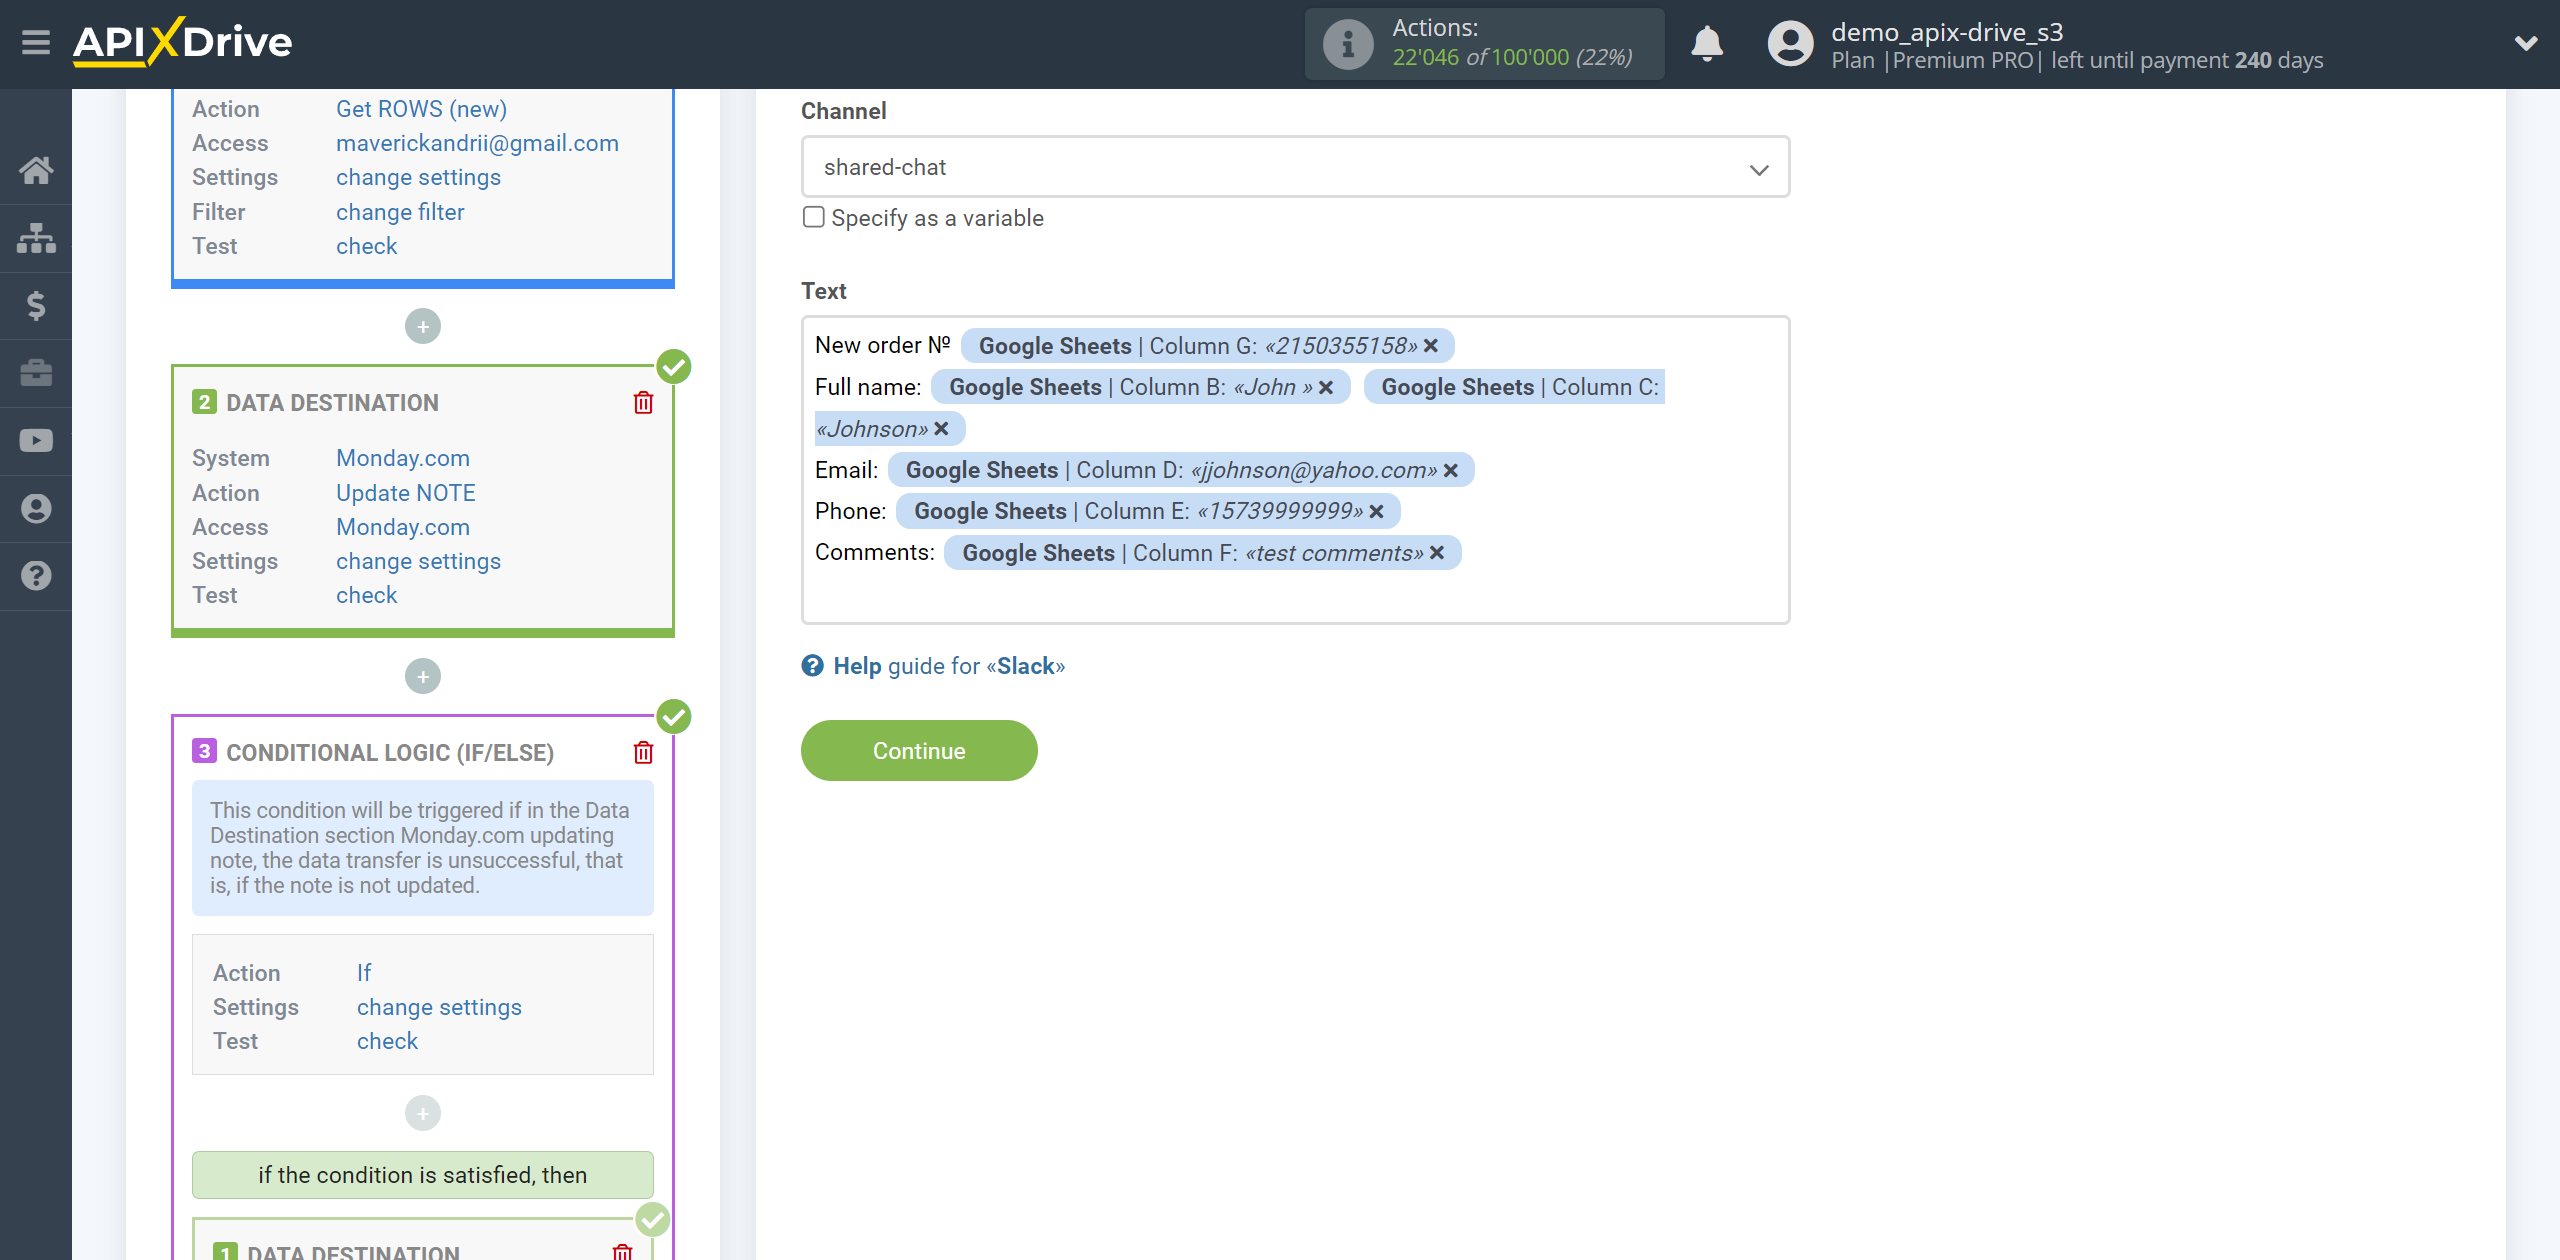The height and width of the screenshot is (1260, 2560).
Task: Add a step inside the conditional logic block
Action: coord(423,1113)
